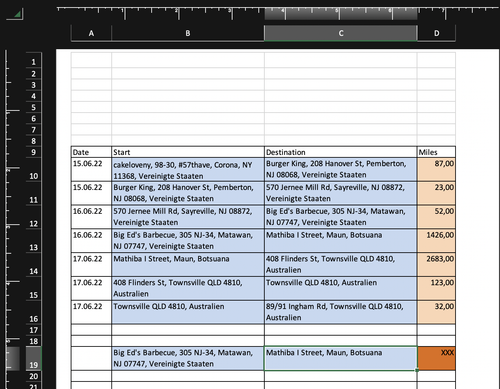Select miles value 87,00

pos(436,170)
